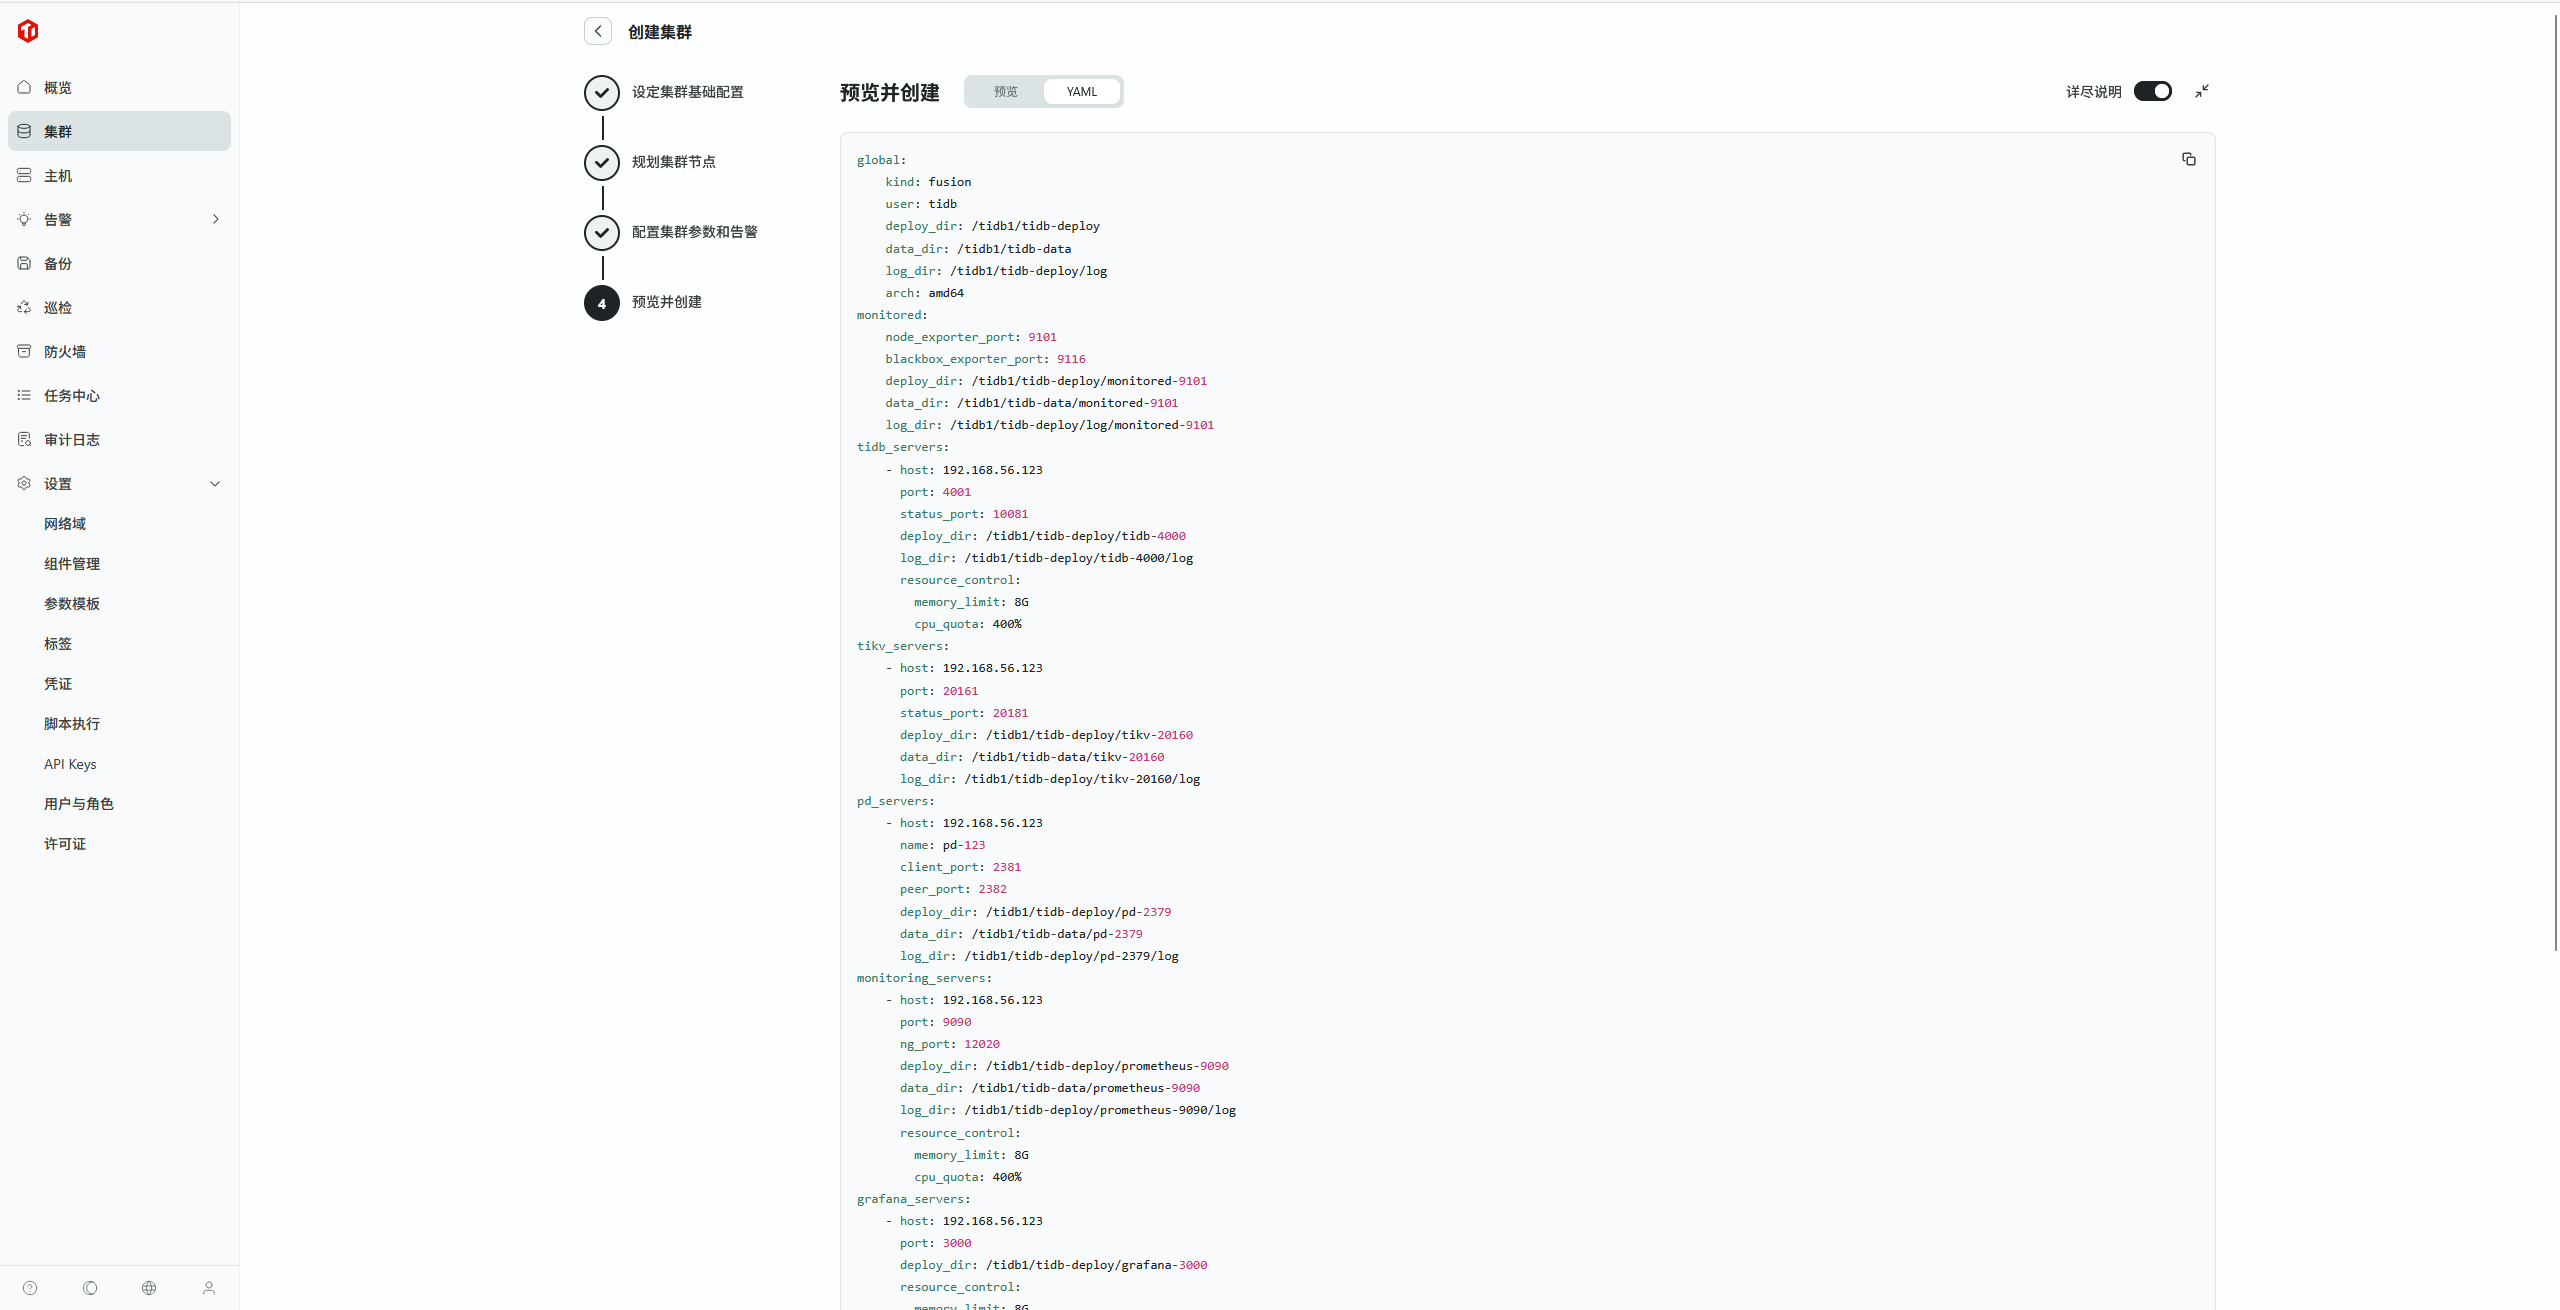Viewport: 2560px width, 1310px height.
Task: Switch to the 预览 view tab
Action: click(1005, 91)
